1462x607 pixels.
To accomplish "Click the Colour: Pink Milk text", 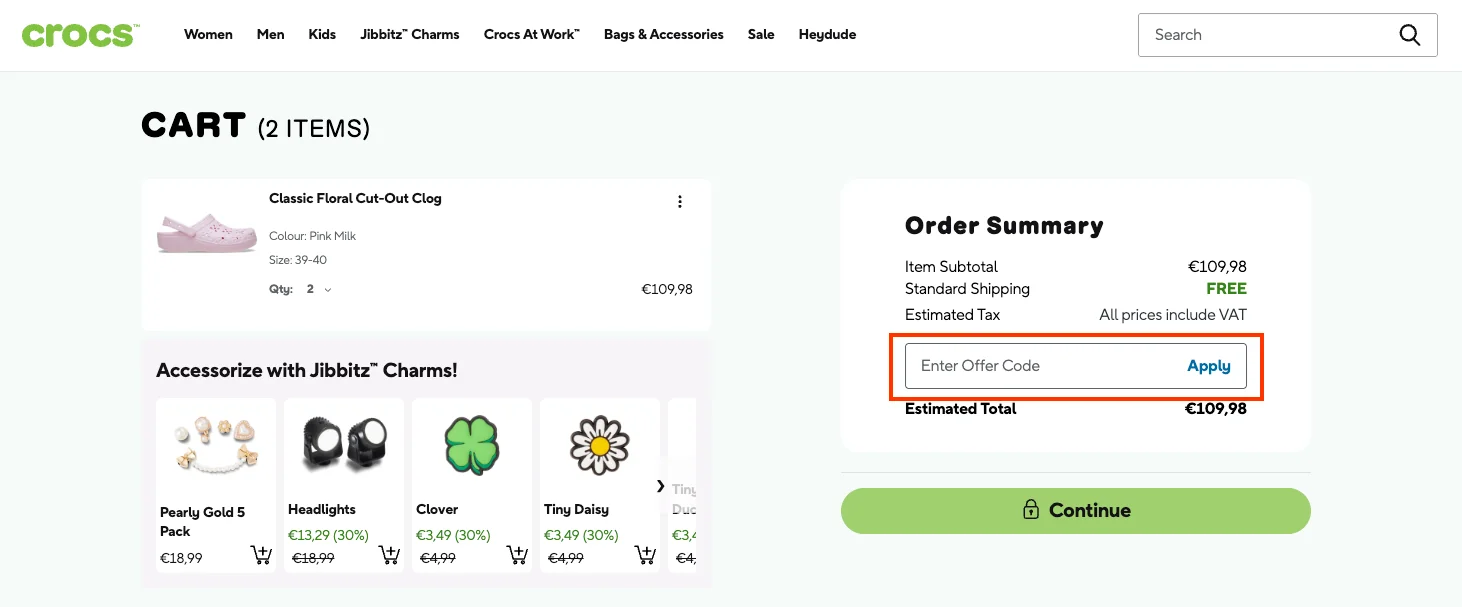I will pyautogui.click(x=312, y=236).
